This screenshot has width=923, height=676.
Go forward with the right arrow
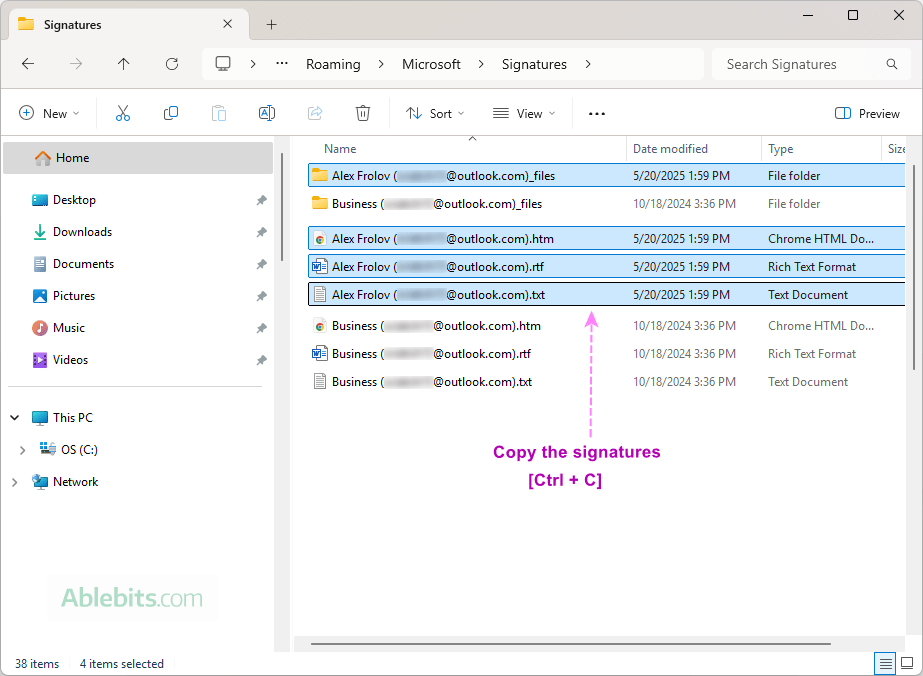(76, 64)
